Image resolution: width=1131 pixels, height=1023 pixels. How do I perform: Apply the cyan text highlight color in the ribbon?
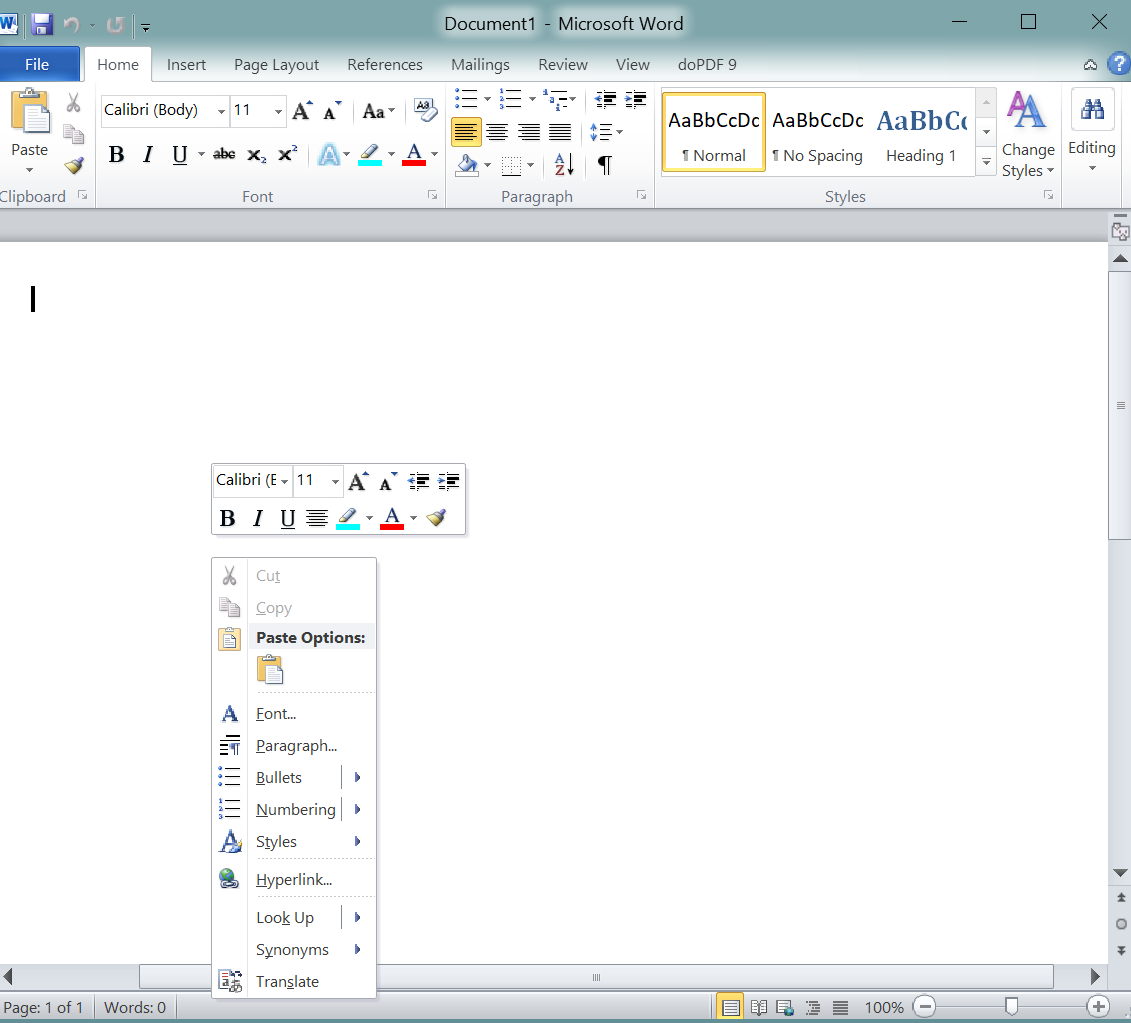tap(369, 154)
